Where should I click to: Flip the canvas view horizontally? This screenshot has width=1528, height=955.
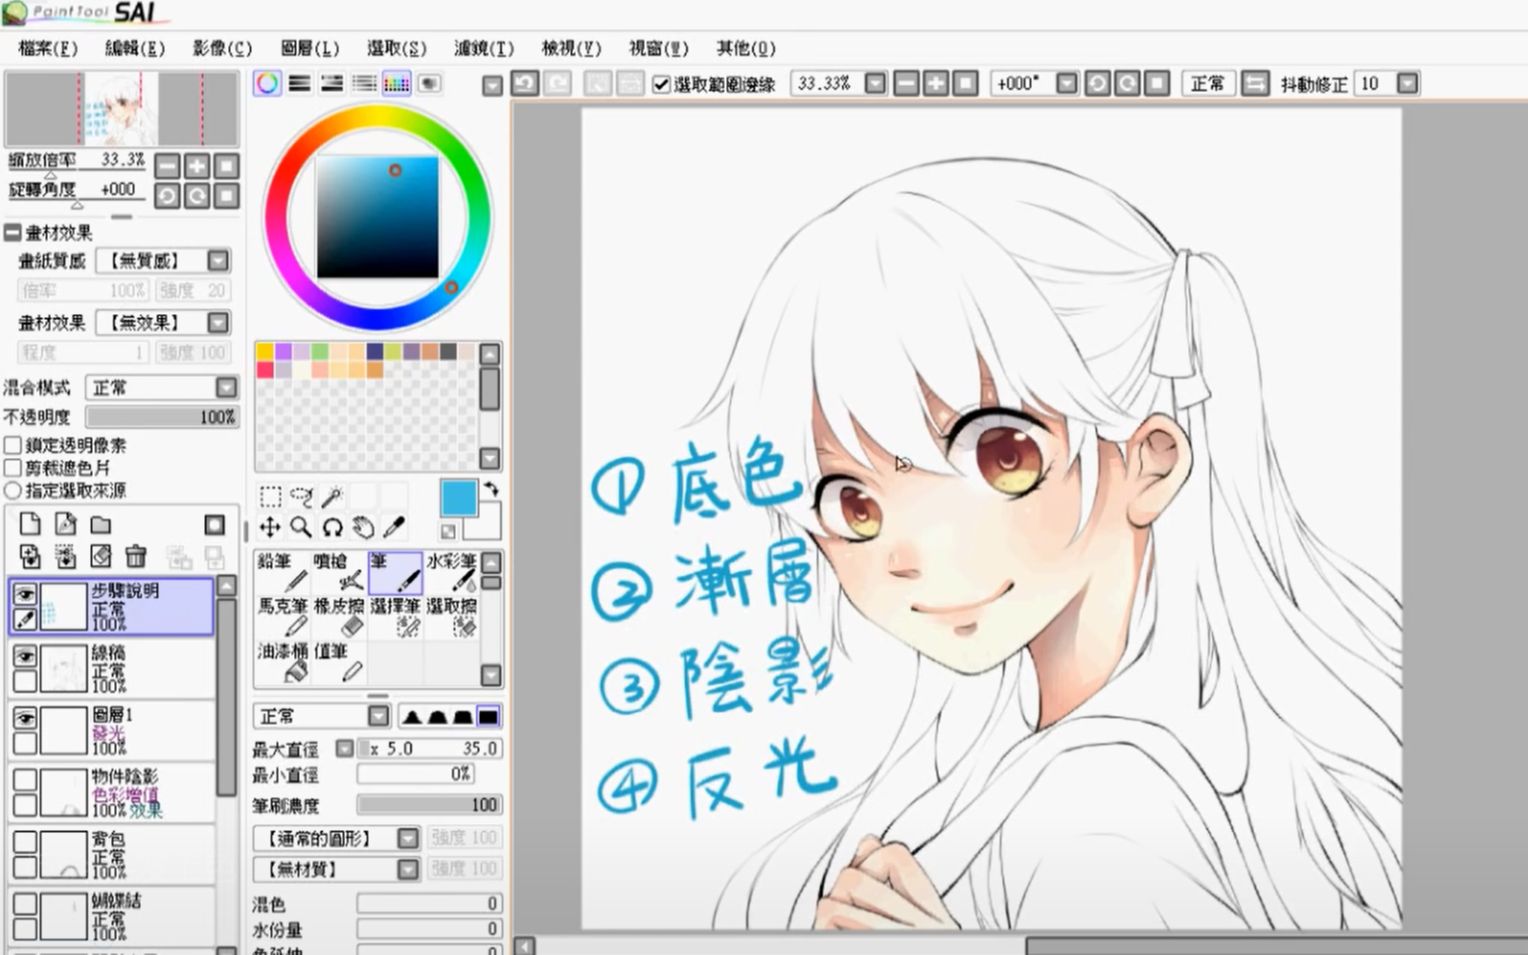tap(1255, 83)
